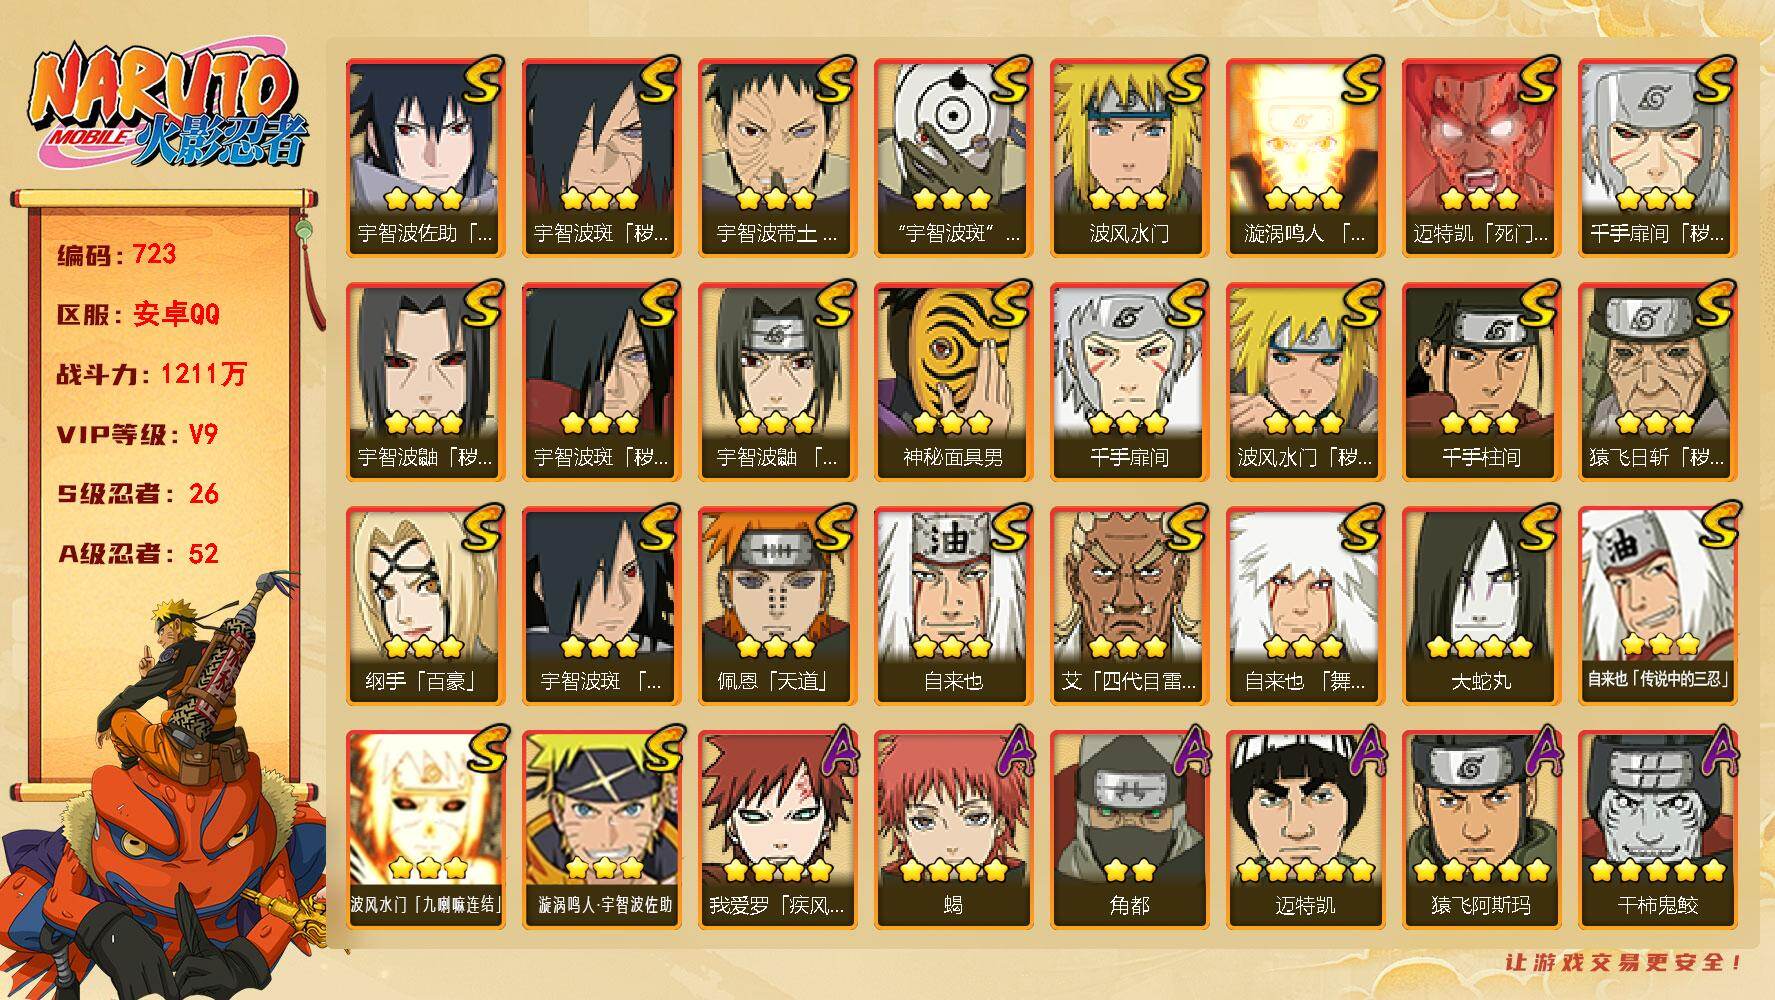Image resolution: width=1775 pixels, height=1000 pixels.
Task: Choose the 大蛇丸 character card
Action: [1481, 605]
